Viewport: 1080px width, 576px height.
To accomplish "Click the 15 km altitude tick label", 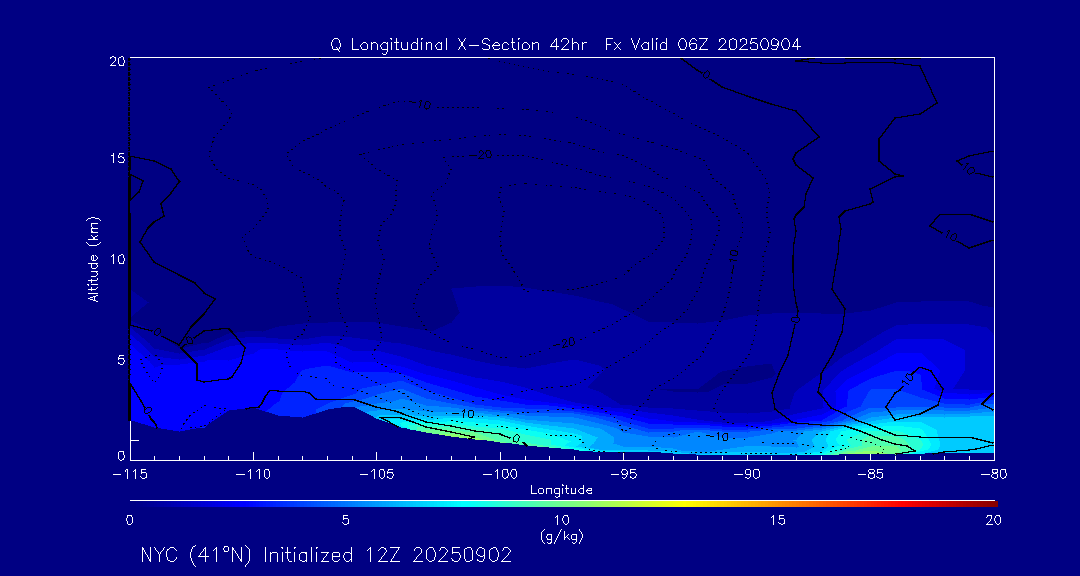I will click(115, 159).
